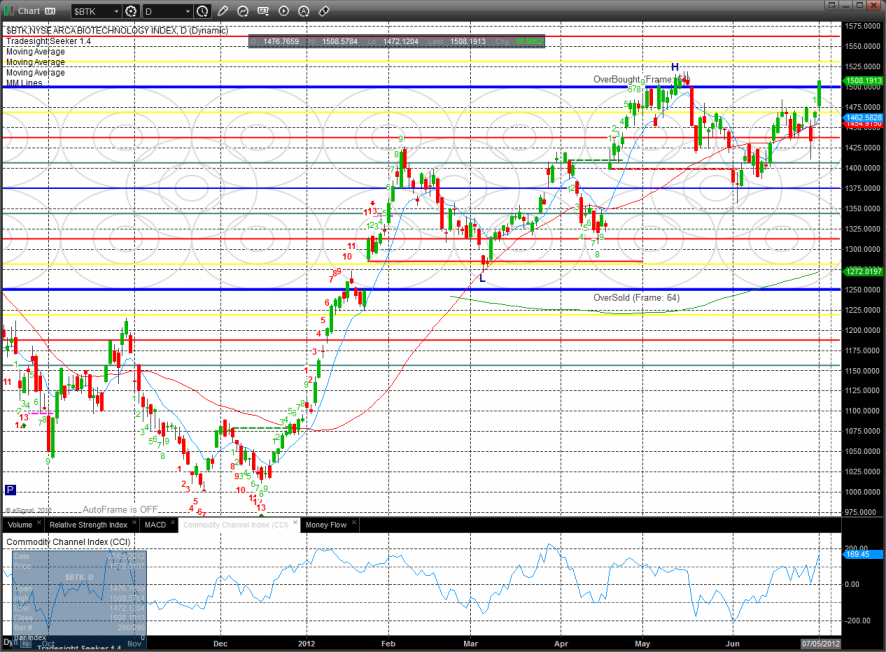Click the clock icon beside interval box
This screenshot has height=652, width=886.
coord(204,11)
